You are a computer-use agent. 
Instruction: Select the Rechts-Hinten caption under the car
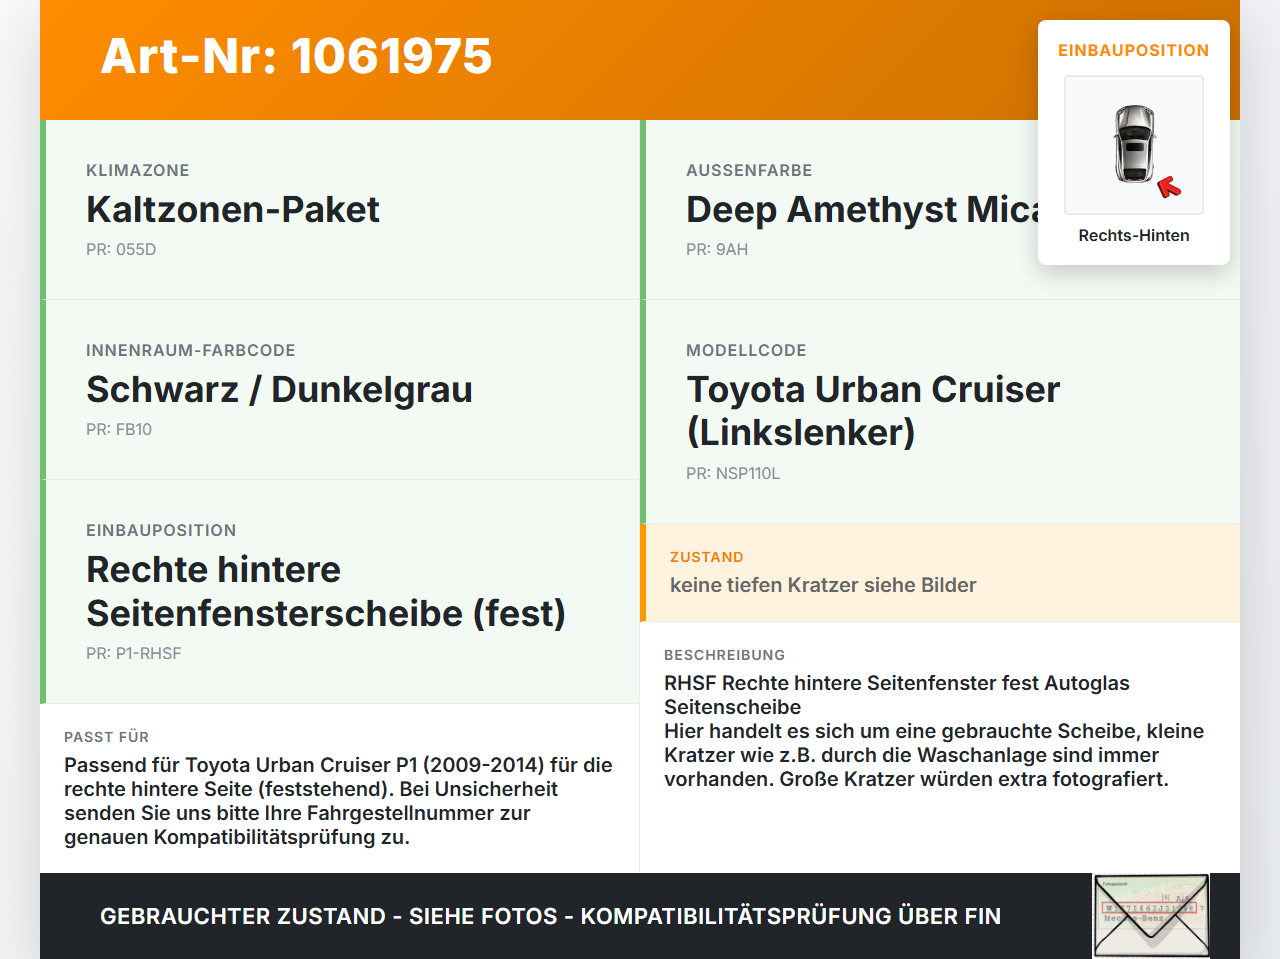(1134, 235)
